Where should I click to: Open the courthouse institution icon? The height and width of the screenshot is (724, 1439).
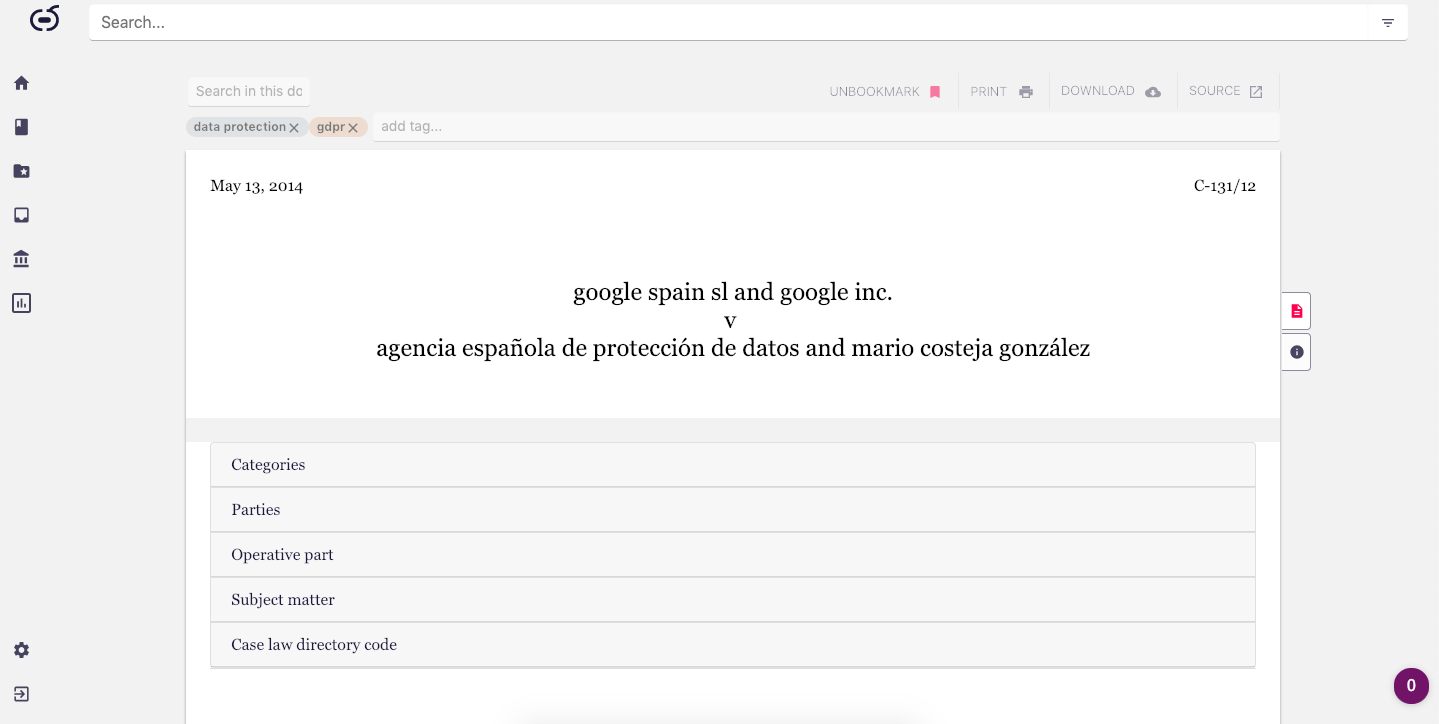tap(21, 259)
